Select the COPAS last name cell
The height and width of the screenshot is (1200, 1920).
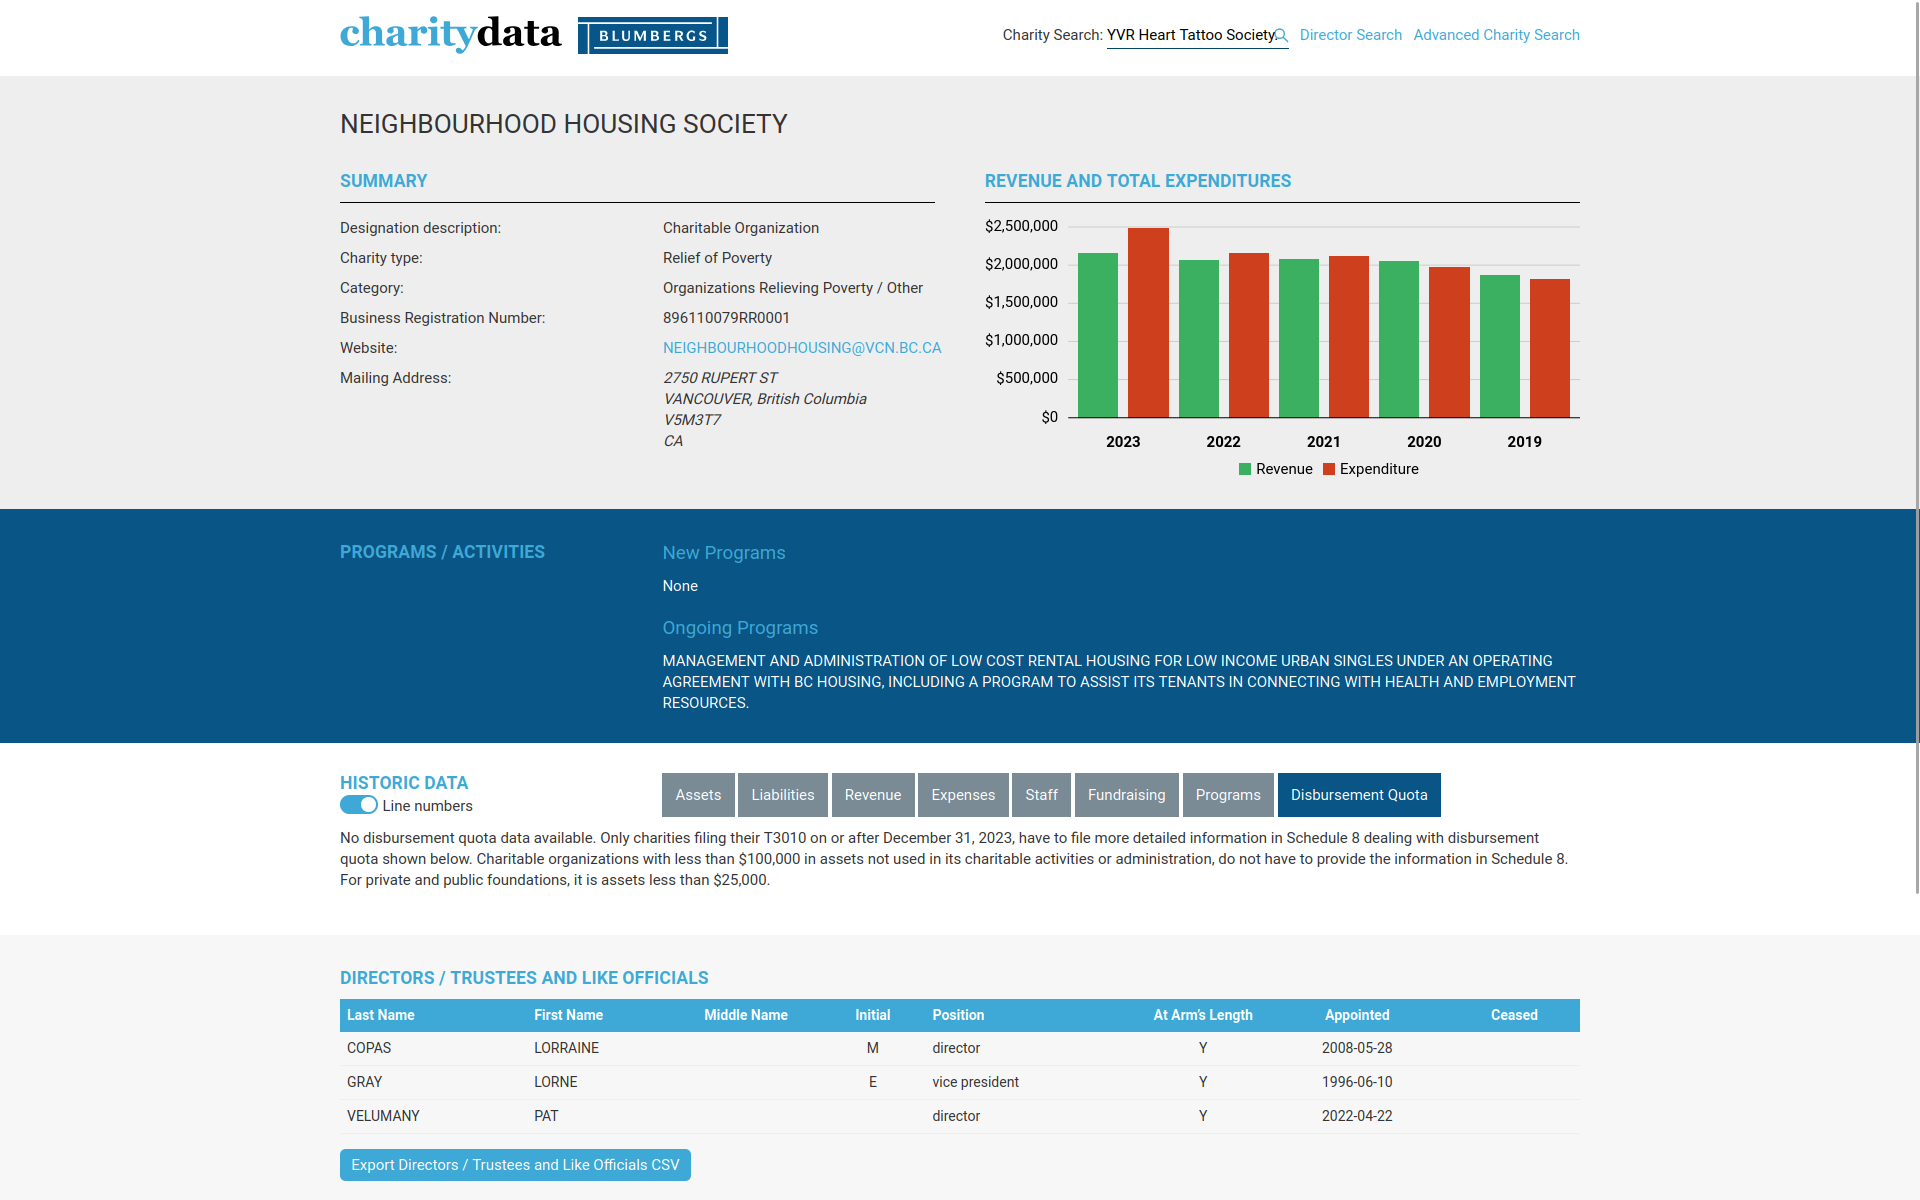point(369,1048)
